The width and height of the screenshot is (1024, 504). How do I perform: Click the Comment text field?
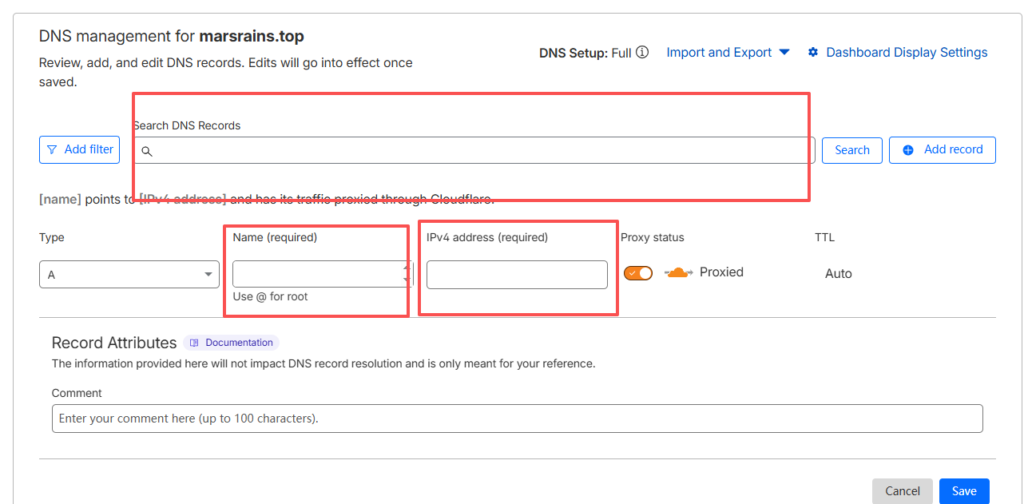tap(516, 418)
